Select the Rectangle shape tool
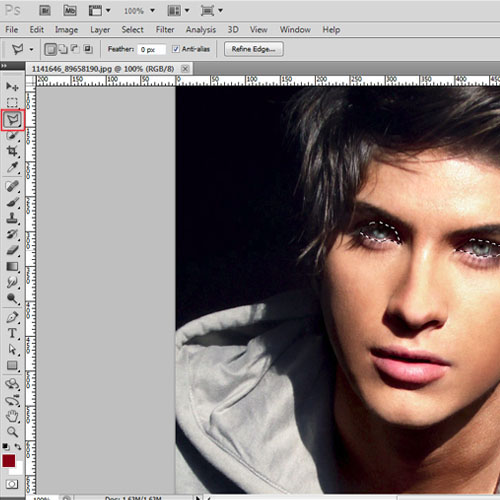 tap(12, 365)
